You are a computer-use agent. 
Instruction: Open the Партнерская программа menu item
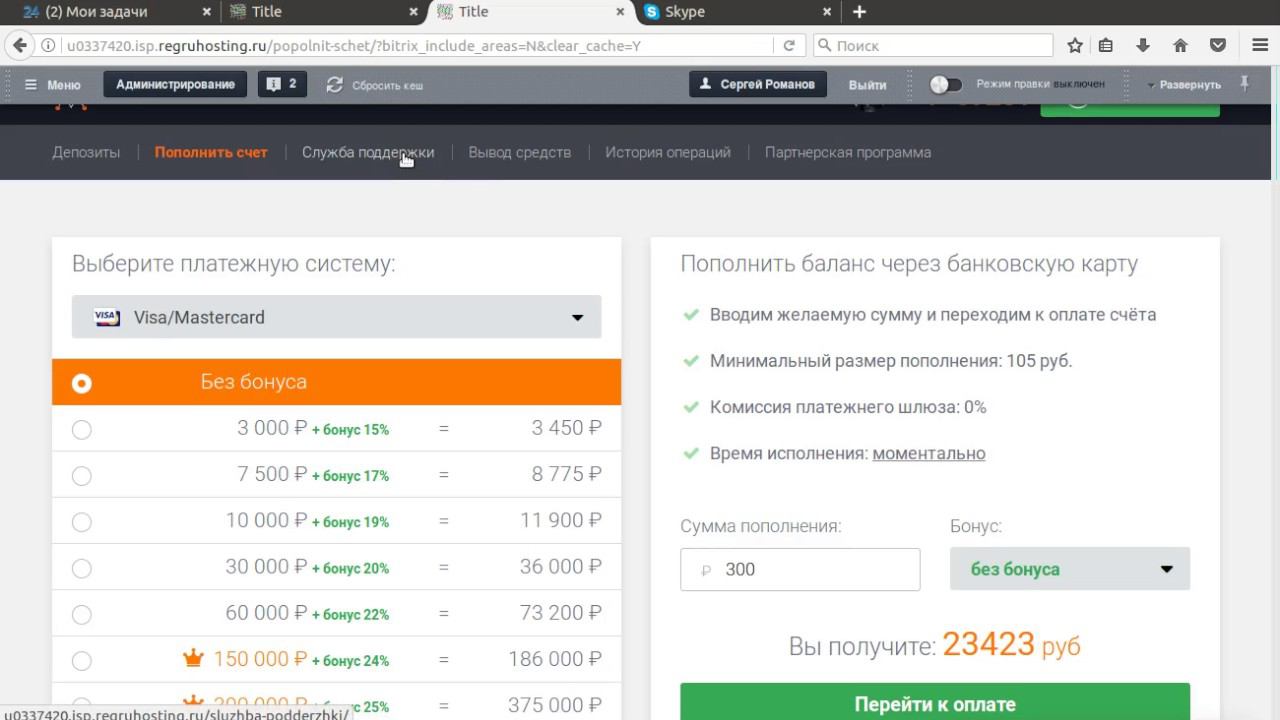pos(848,152)
